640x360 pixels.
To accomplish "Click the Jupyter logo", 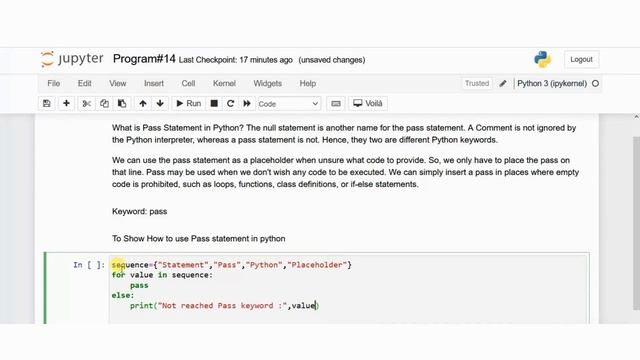I will click(x=72, y=59).
